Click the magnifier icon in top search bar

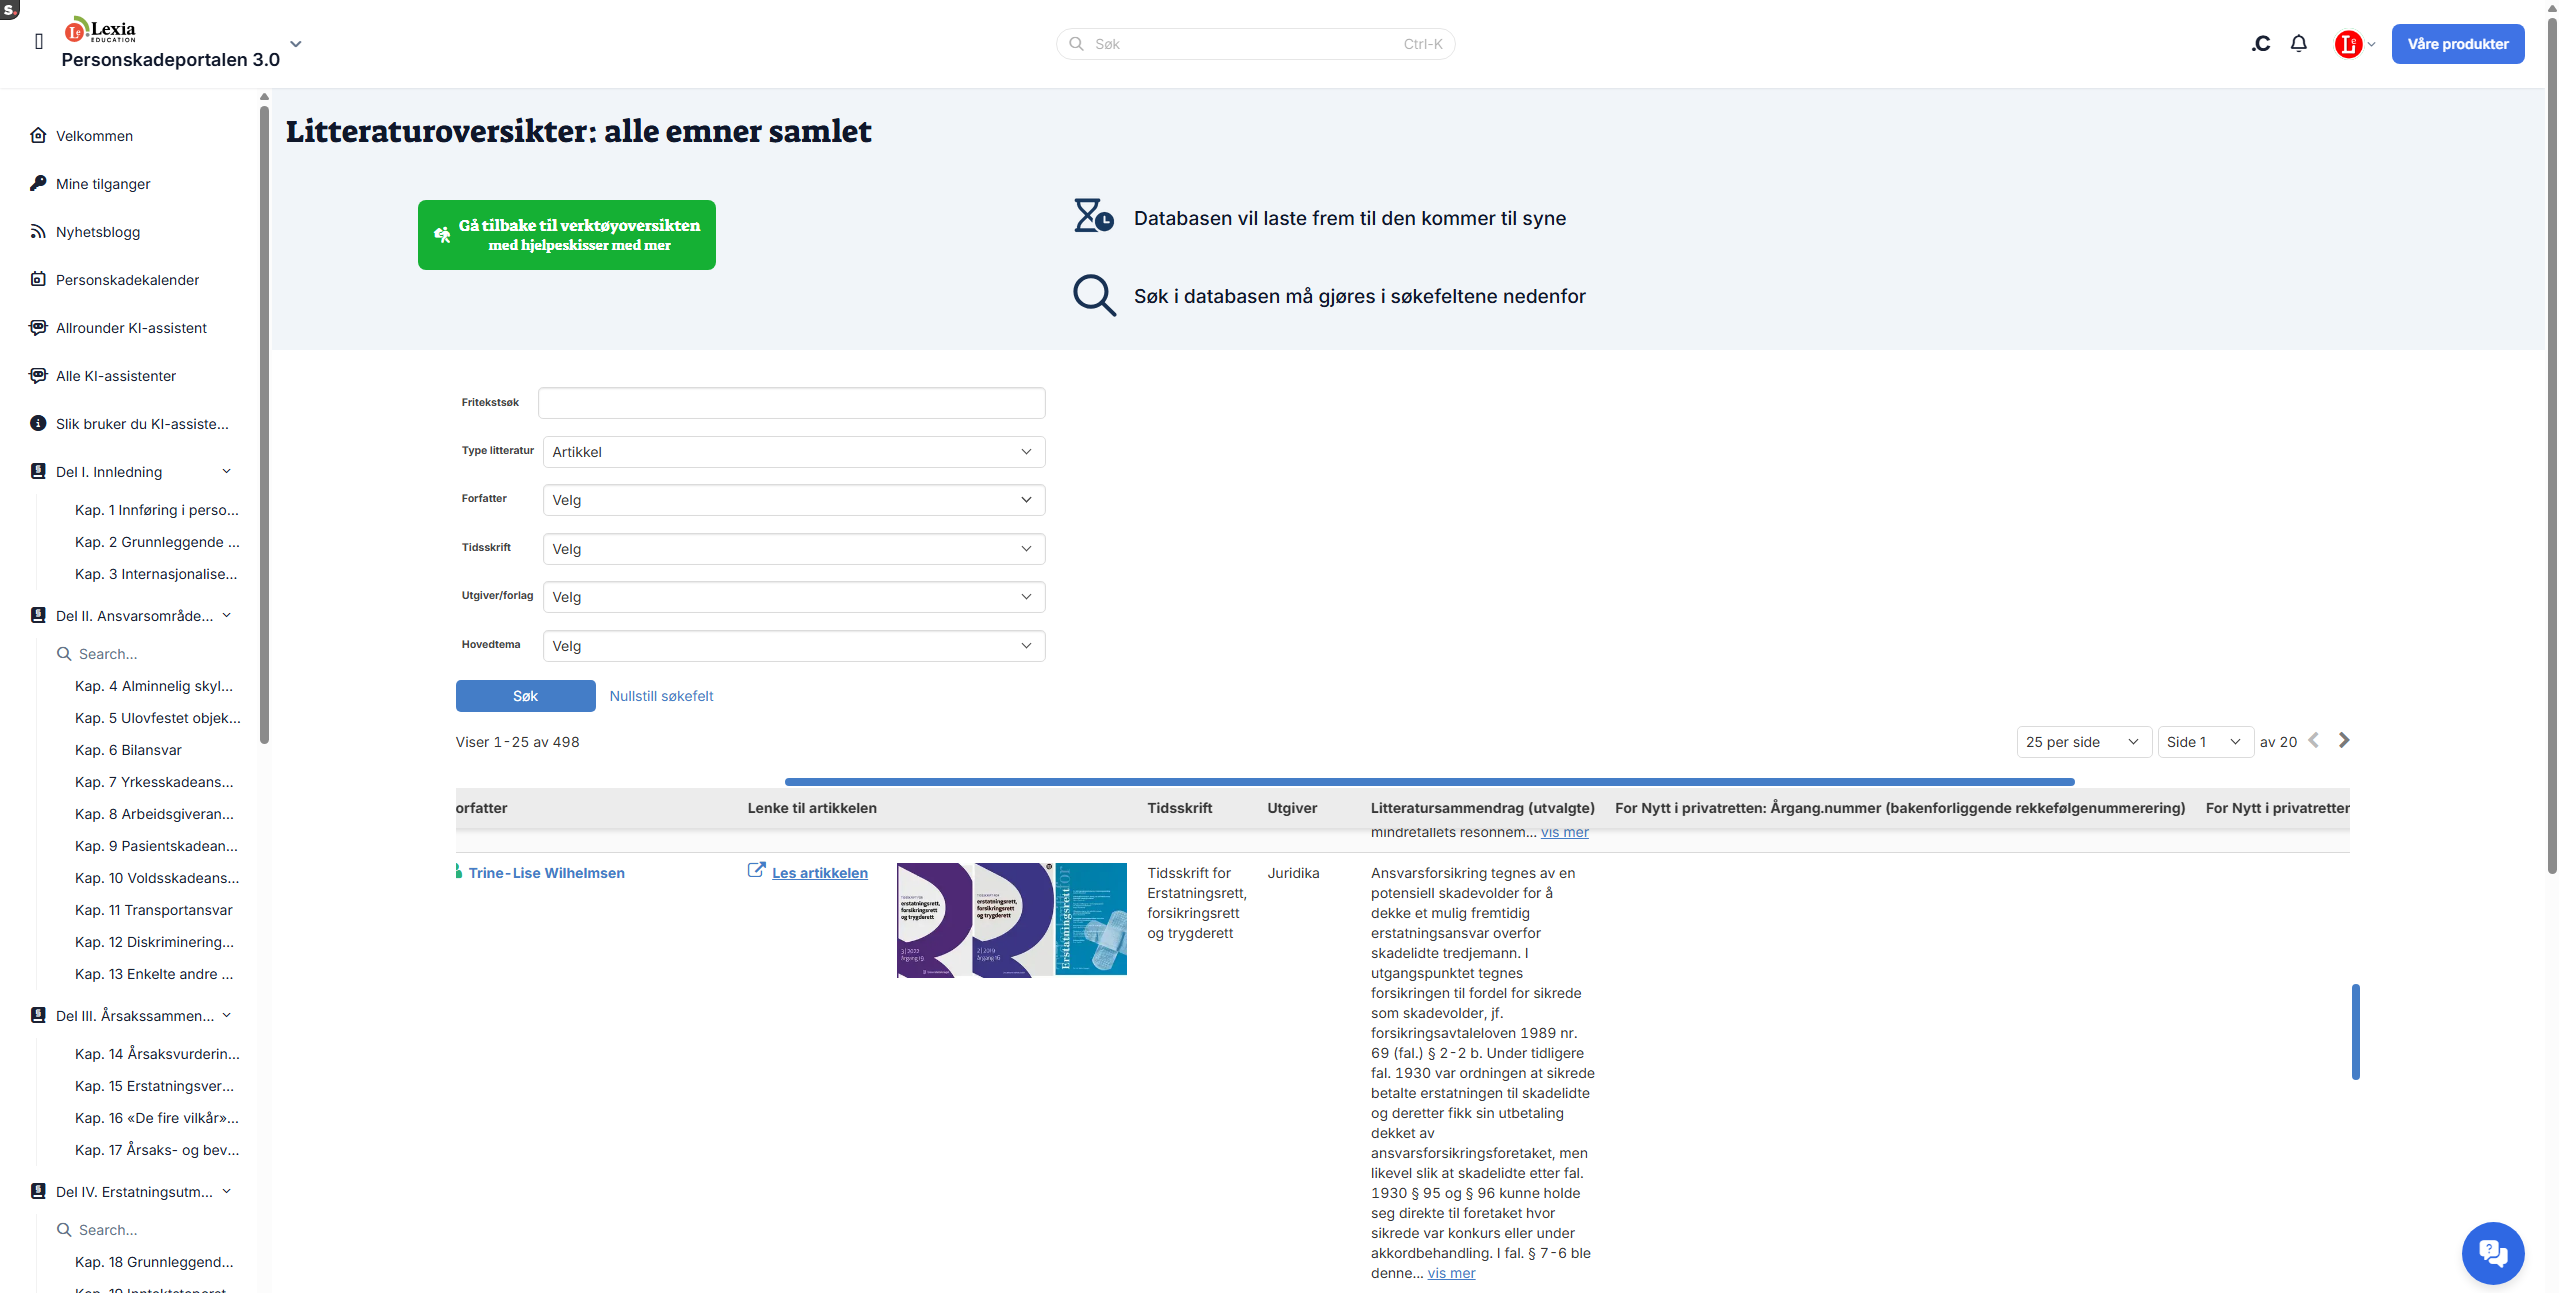(x=1077, y=44)
